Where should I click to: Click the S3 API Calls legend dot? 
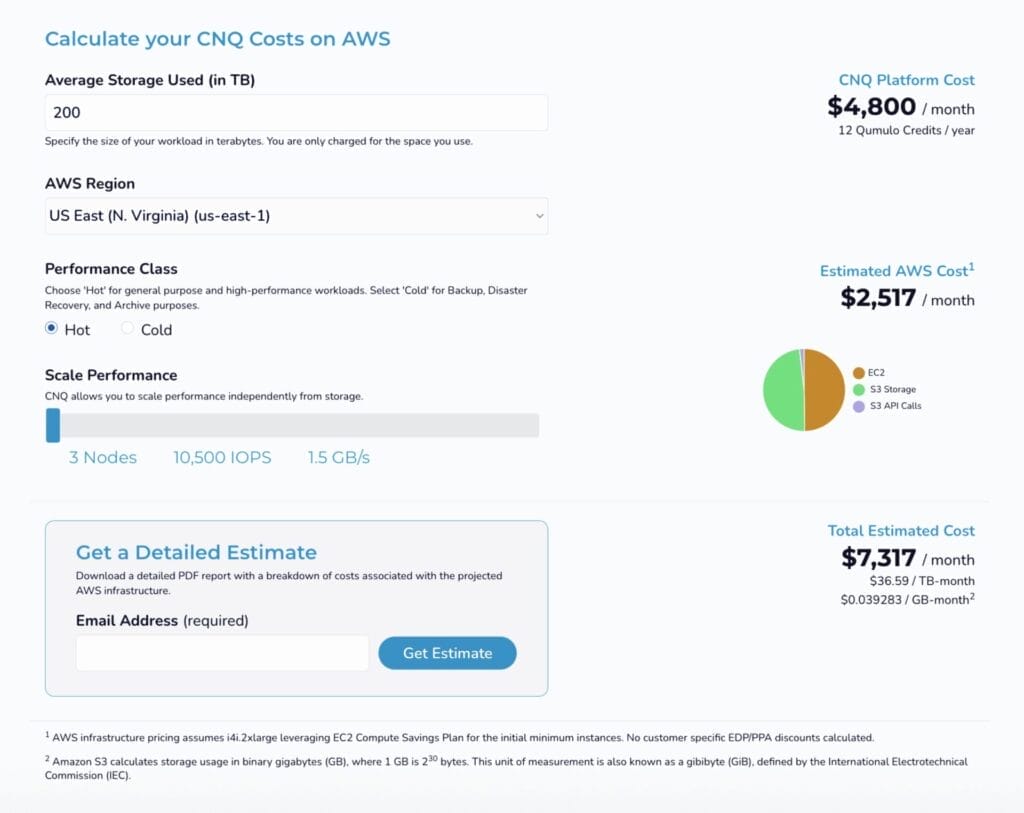pos(858,407)
